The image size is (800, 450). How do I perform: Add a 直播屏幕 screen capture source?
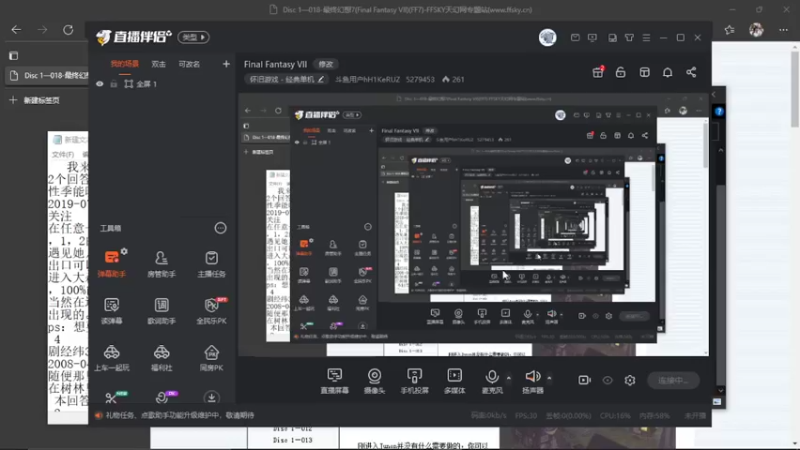pyautogui.click(x=335, y=381)
